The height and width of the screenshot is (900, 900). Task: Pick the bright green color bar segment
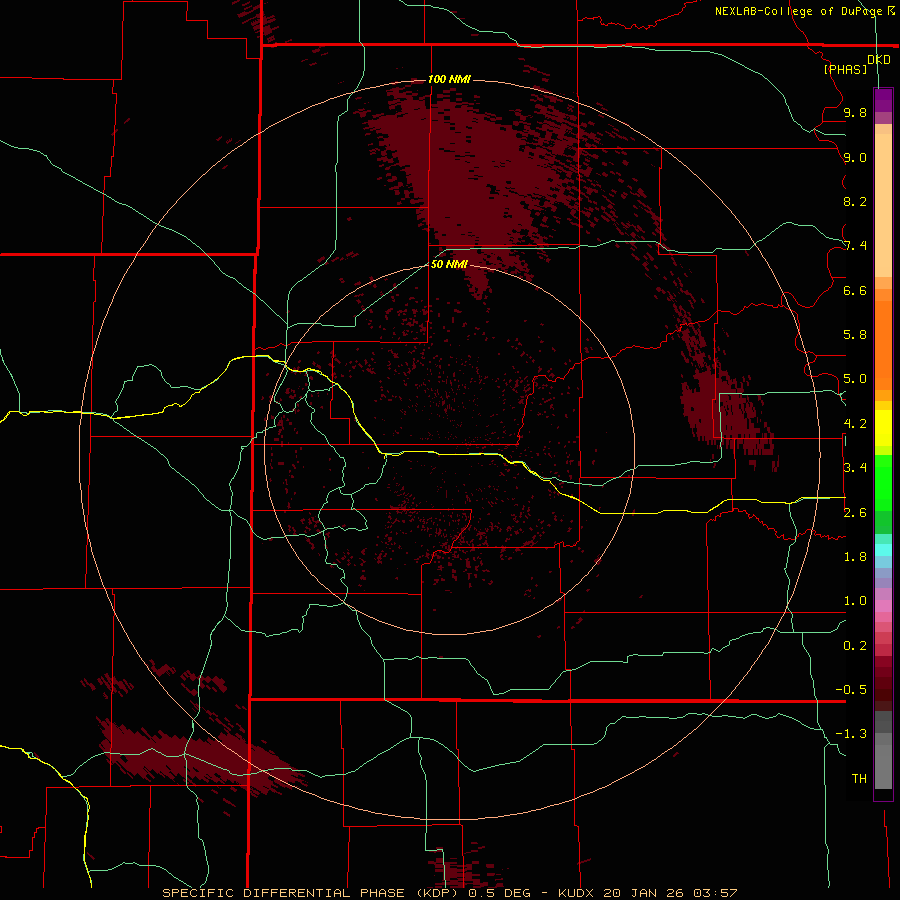tap(883, 484)
